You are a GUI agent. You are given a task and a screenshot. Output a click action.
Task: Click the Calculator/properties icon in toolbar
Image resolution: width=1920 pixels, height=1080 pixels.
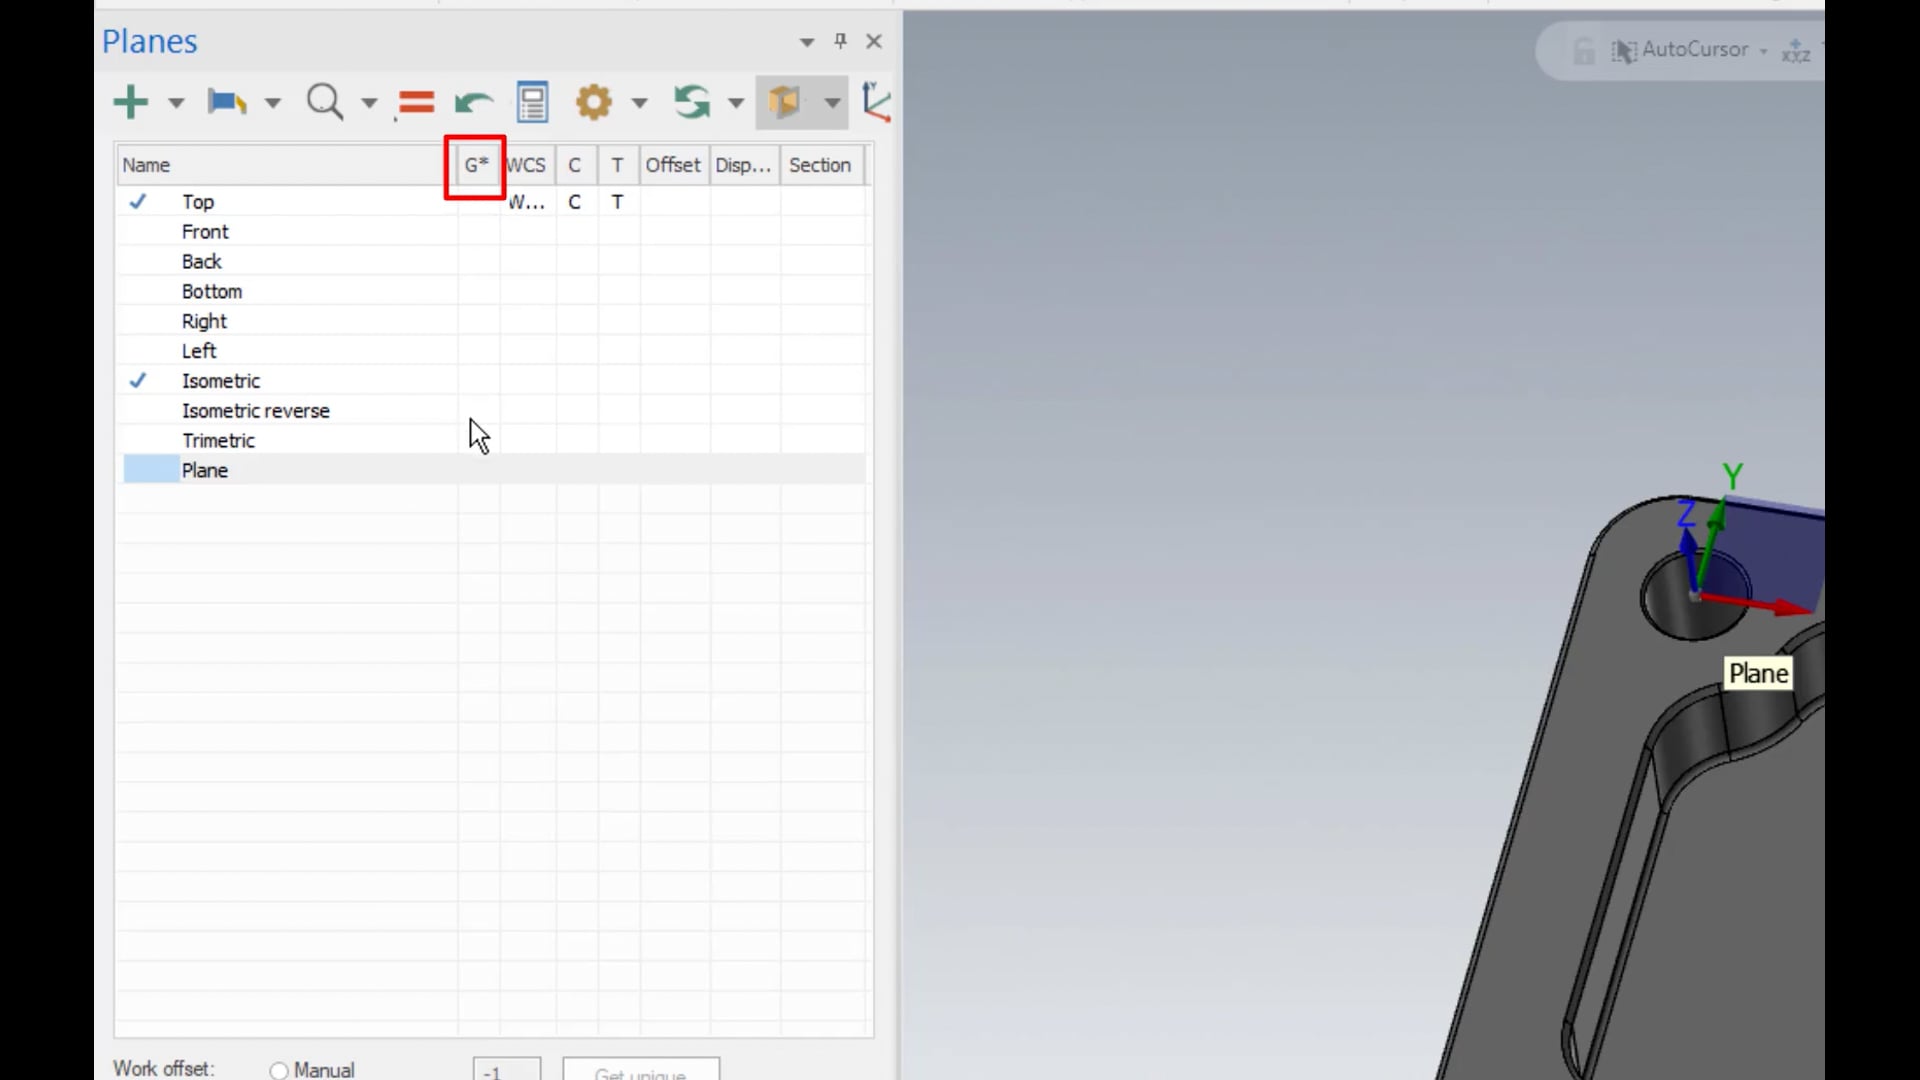click(x=534, y=102)
